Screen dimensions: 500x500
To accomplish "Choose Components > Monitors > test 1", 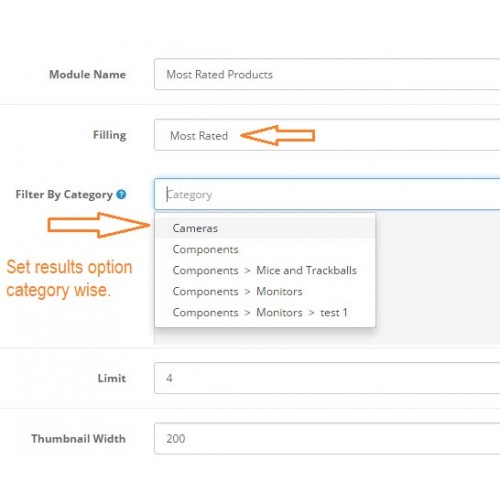I will pyautogui.click(x=265, y=312).
